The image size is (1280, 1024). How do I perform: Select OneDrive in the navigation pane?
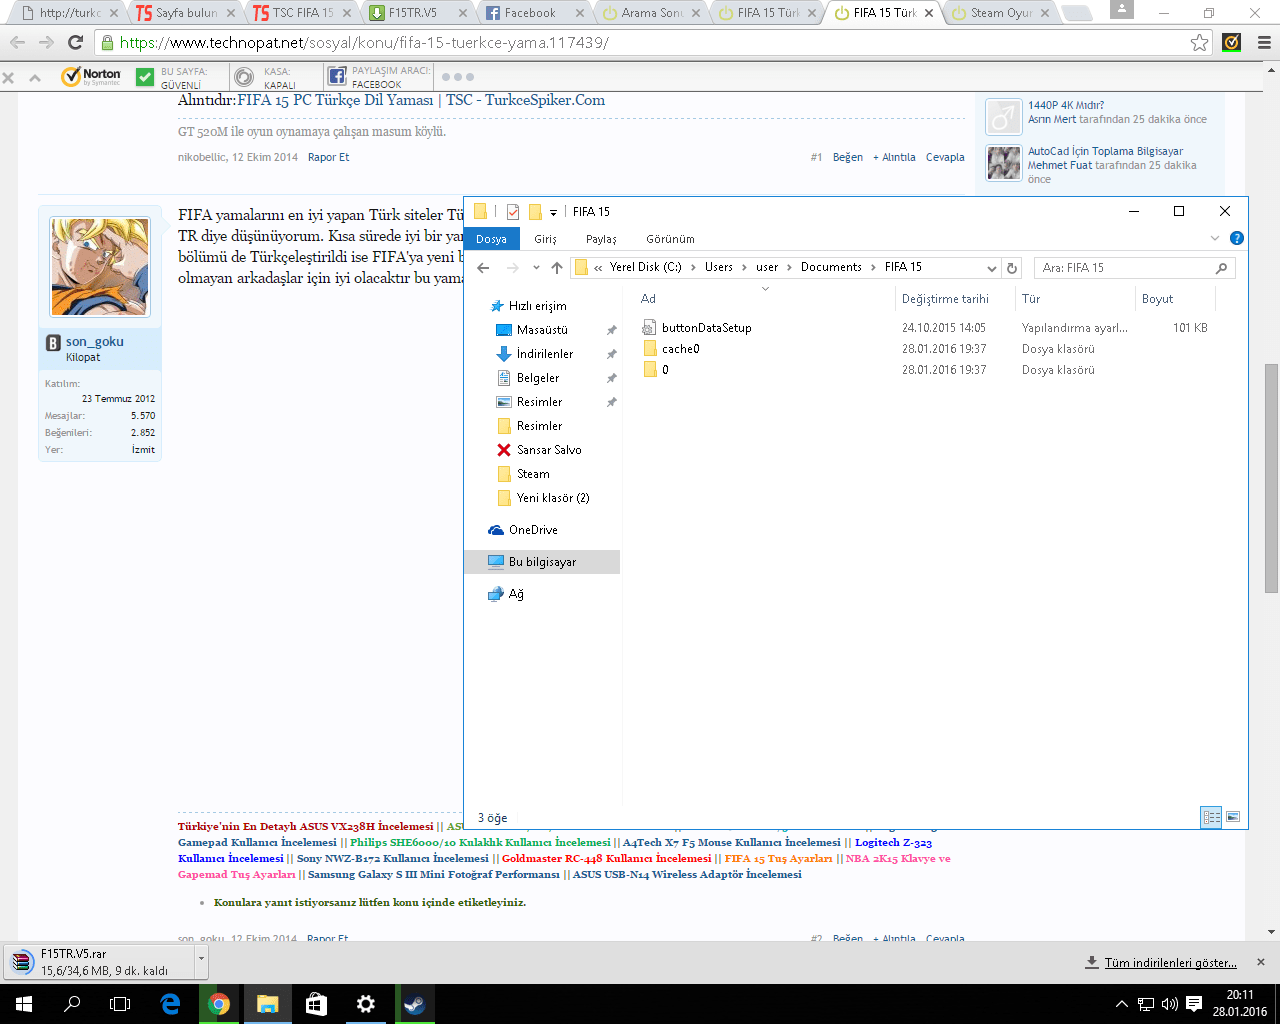[533, 530]
